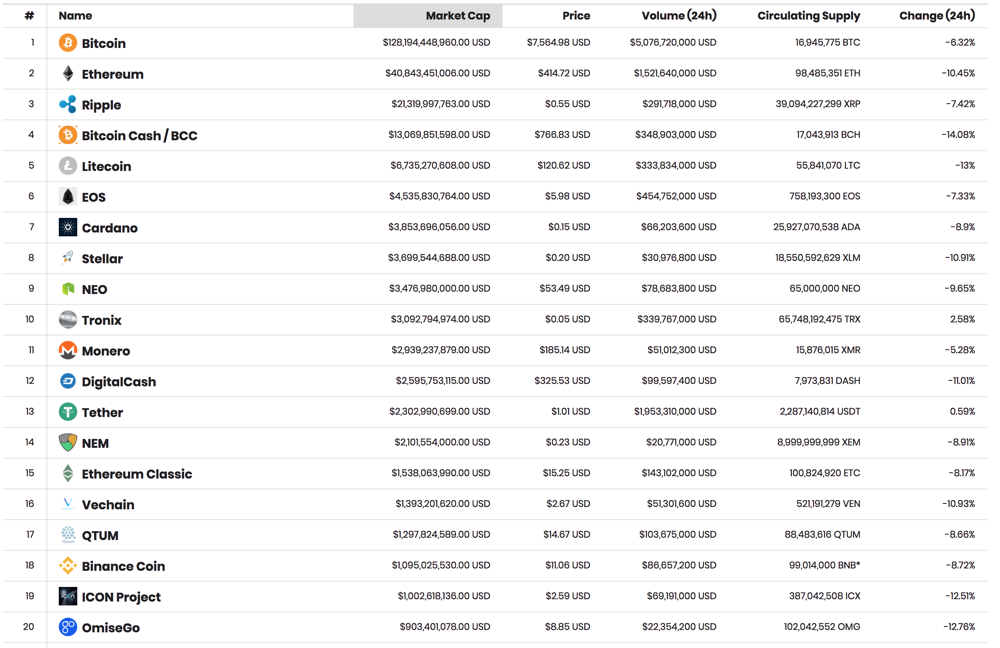
Task: Select OmiseGo market cap $903,401,078.00 USD
Action: click(445, 626)
